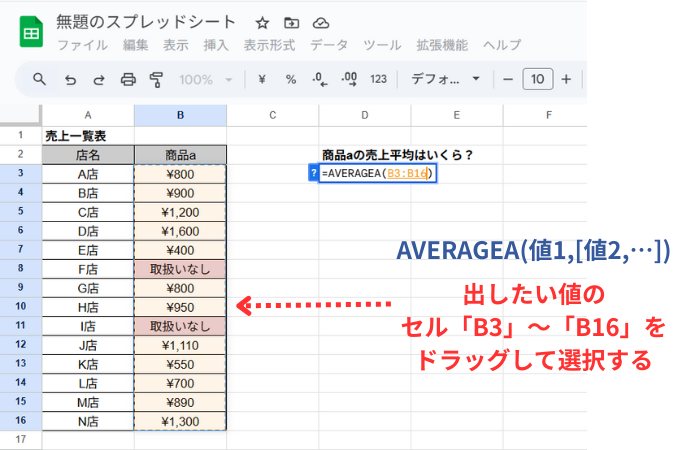Click the ¥900 cell
684x450 pixels.
[x=180, y=193]
